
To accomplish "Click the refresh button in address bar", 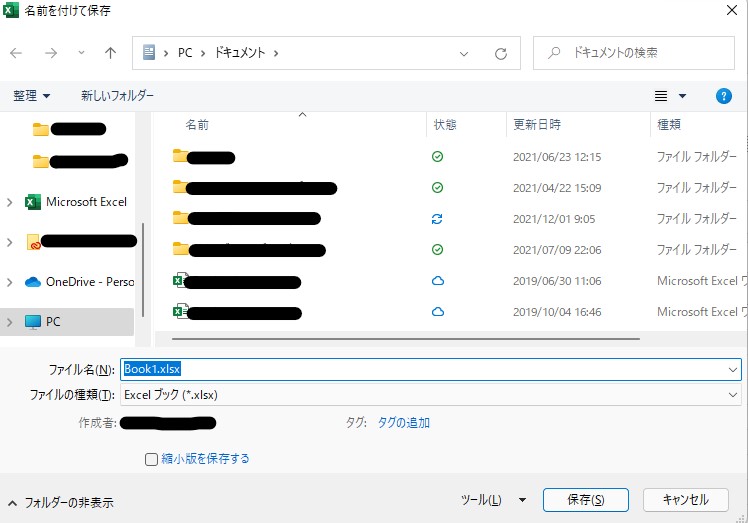I will [500, 52].
